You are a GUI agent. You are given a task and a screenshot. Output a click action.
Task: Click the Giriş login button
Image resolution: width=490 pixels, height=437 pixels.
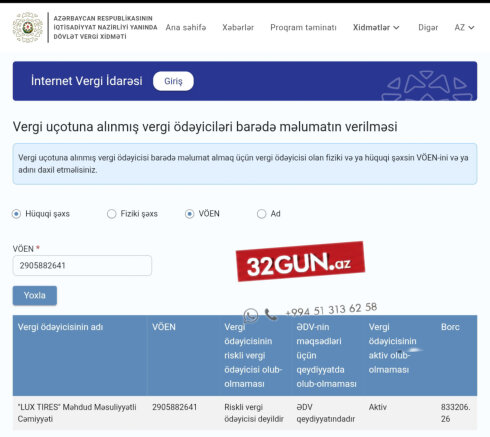coord(173,81)
